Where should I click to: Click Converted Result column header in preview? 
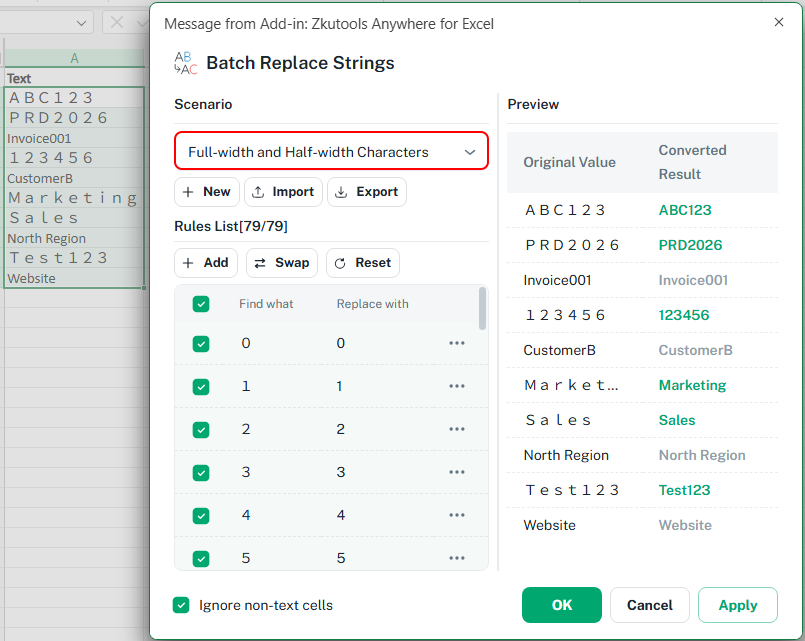693,162
